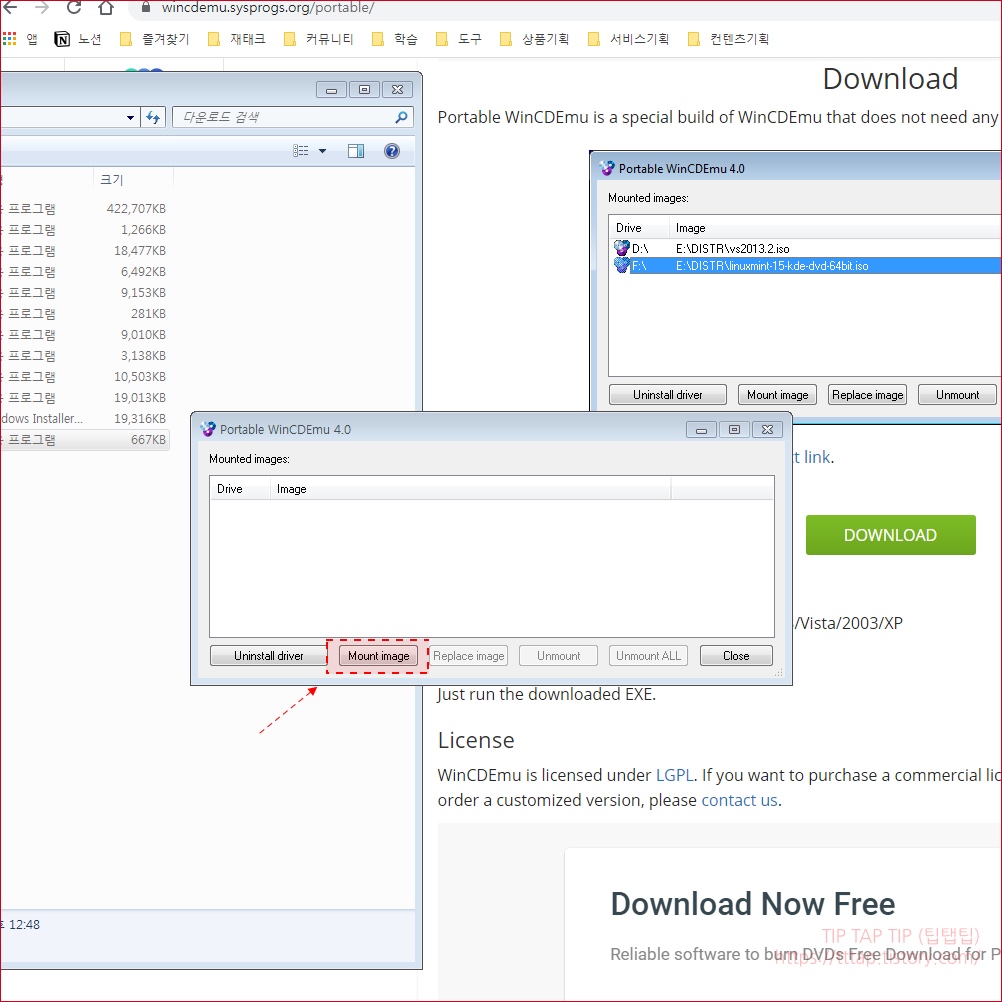Maximize the front WinCDEmu window
Viewport: 1002px width, 1002px height.
pyautogui.click(x=734, y=430)
